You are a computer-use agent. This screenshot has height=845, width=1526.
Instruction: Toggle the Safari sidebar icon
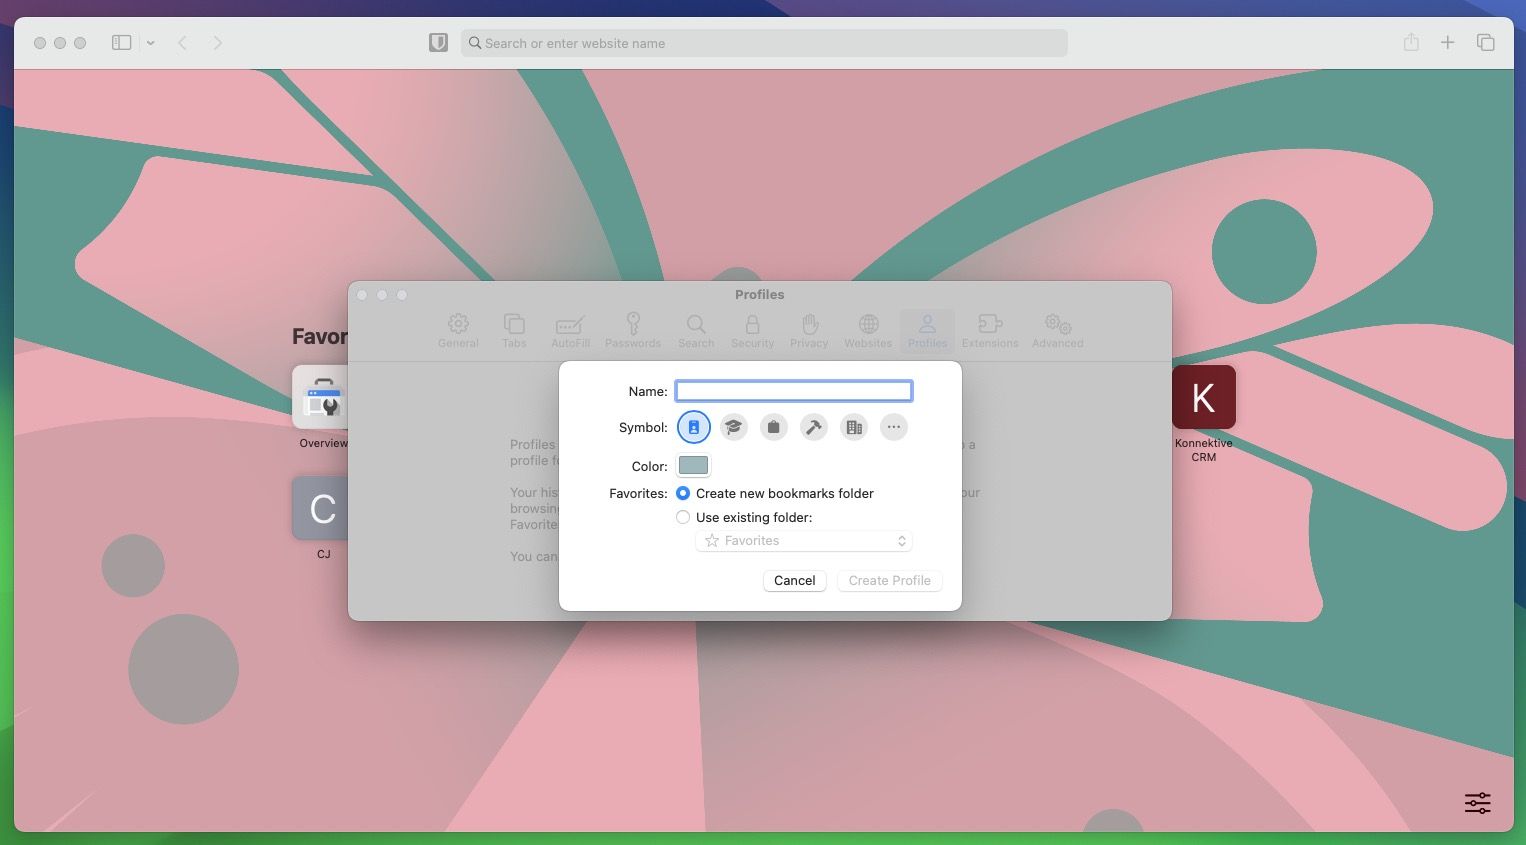pos(121,42)
